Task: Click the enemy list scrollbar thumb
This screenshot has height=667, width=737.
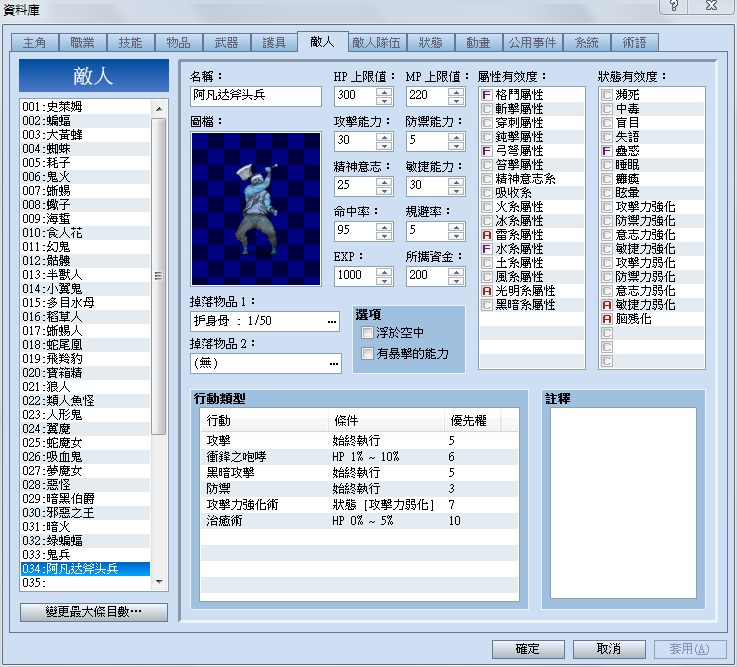Action: point(159,276)
